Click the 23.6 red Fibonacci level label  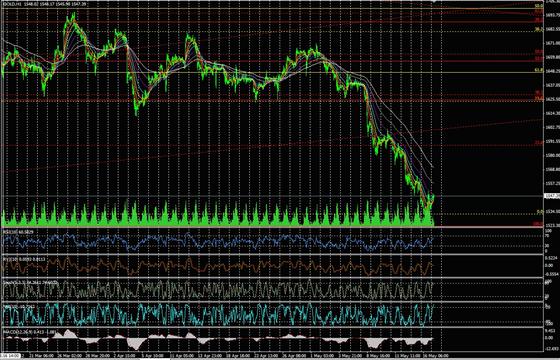click(x=539, y=142)
